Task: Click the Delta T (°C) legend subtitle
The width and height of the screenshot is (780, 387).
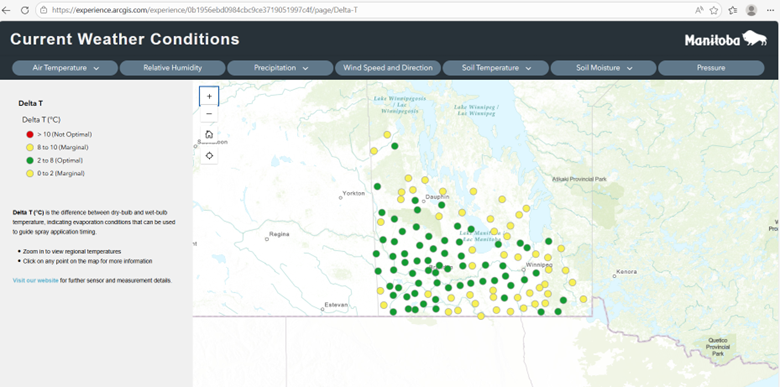Action: 41,120
